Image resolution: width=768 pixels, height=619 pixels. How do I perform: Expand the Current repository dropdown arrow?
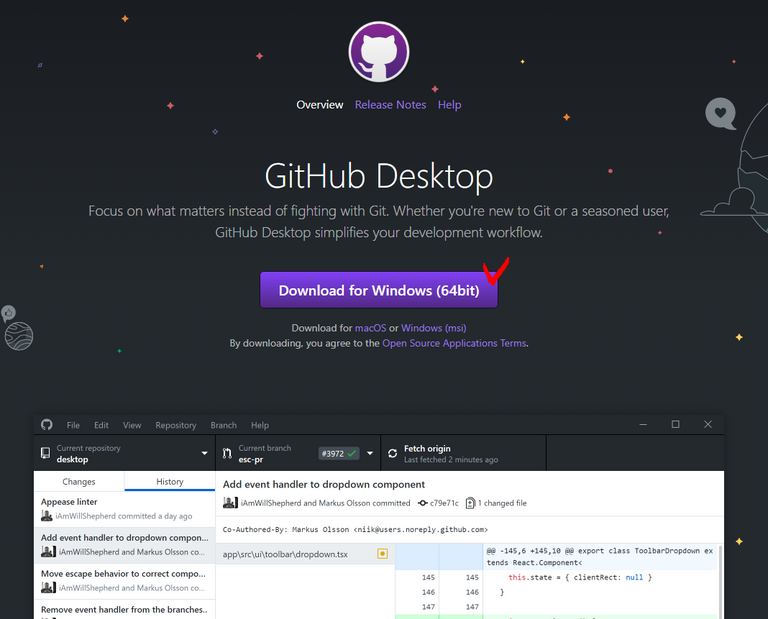pyautogui.click(x=204, y=453)
